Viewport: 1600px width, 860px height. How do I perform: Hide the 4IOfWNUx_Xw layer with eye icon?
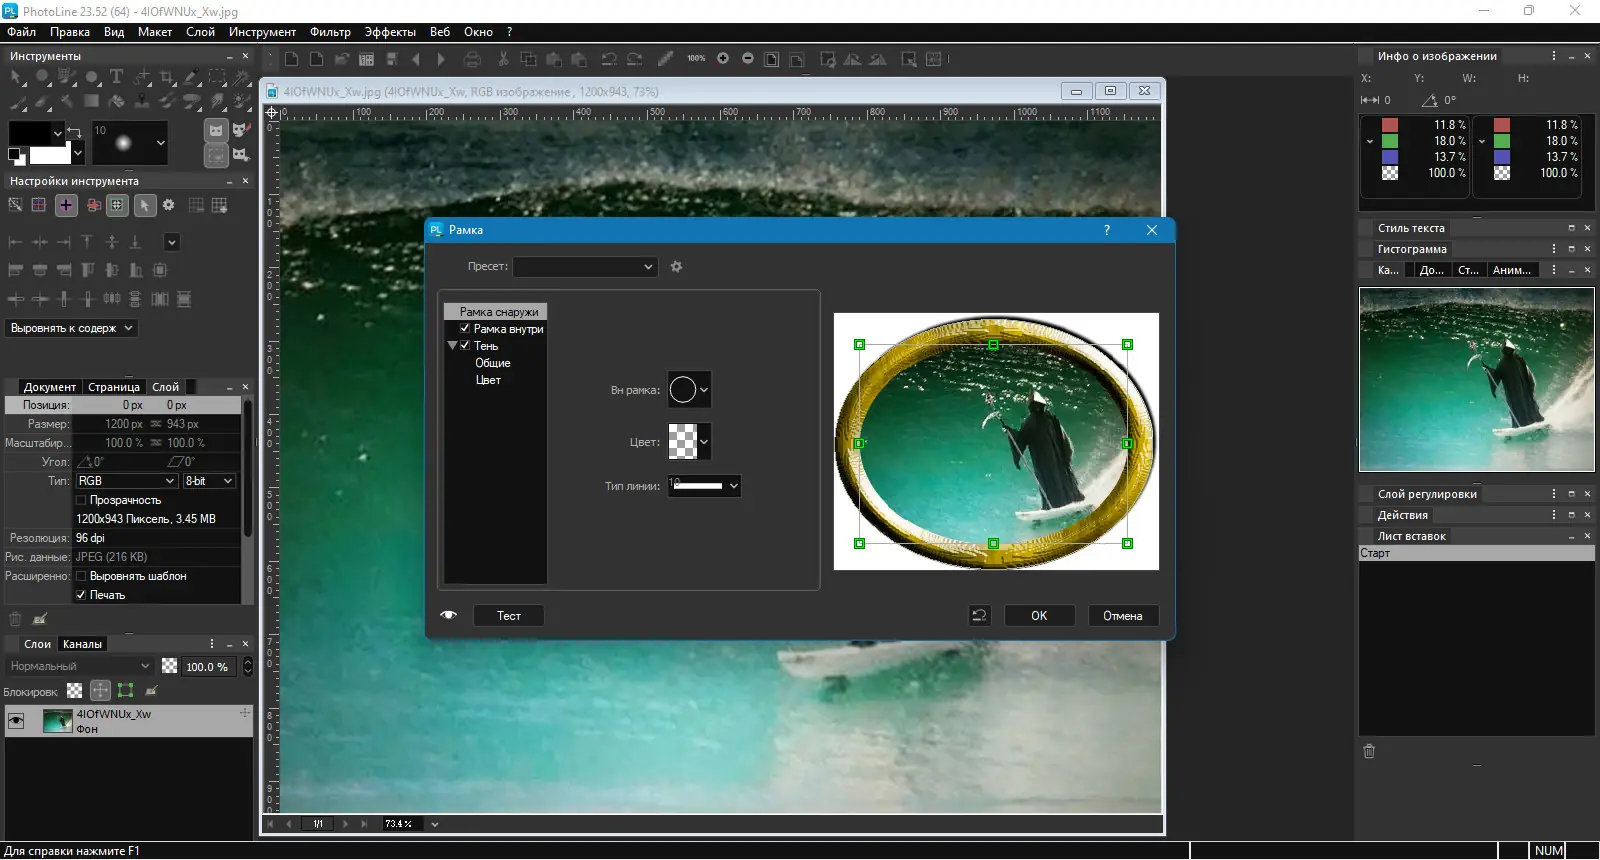pos(16,721)
